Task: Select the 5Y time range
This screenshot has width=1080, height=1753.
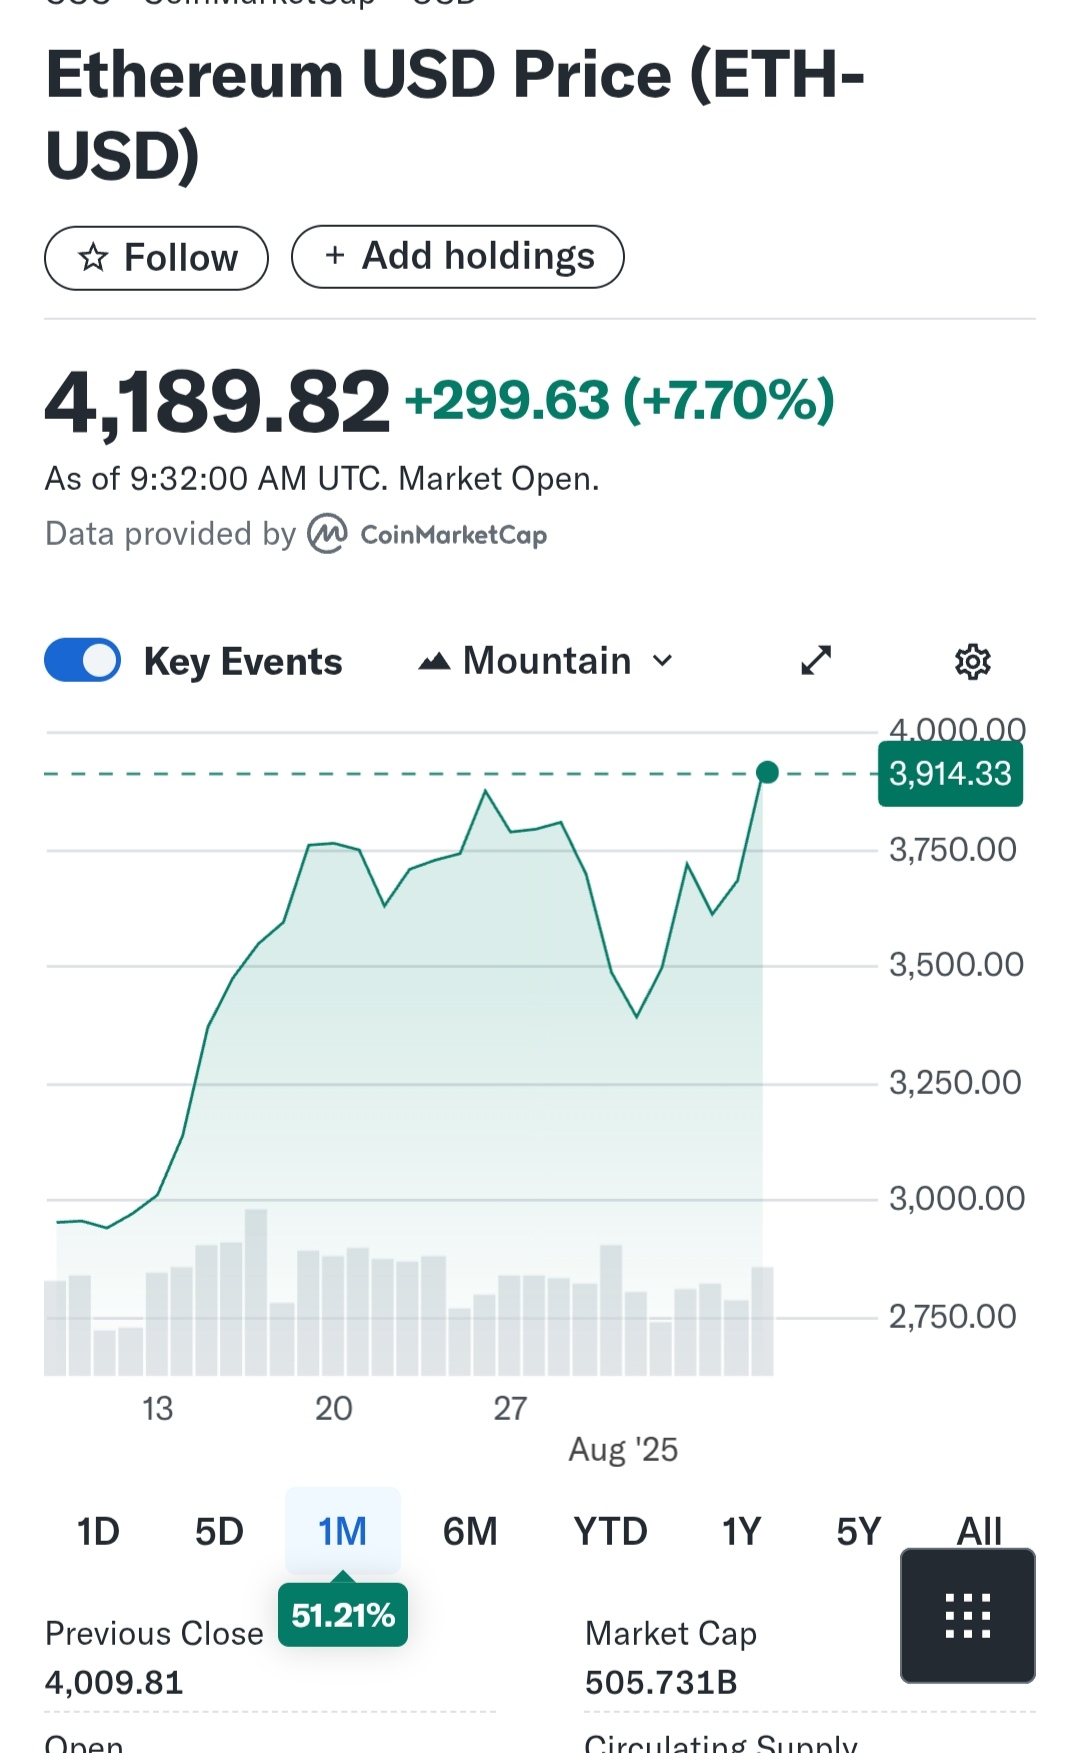Action: tap(859, 1531)
